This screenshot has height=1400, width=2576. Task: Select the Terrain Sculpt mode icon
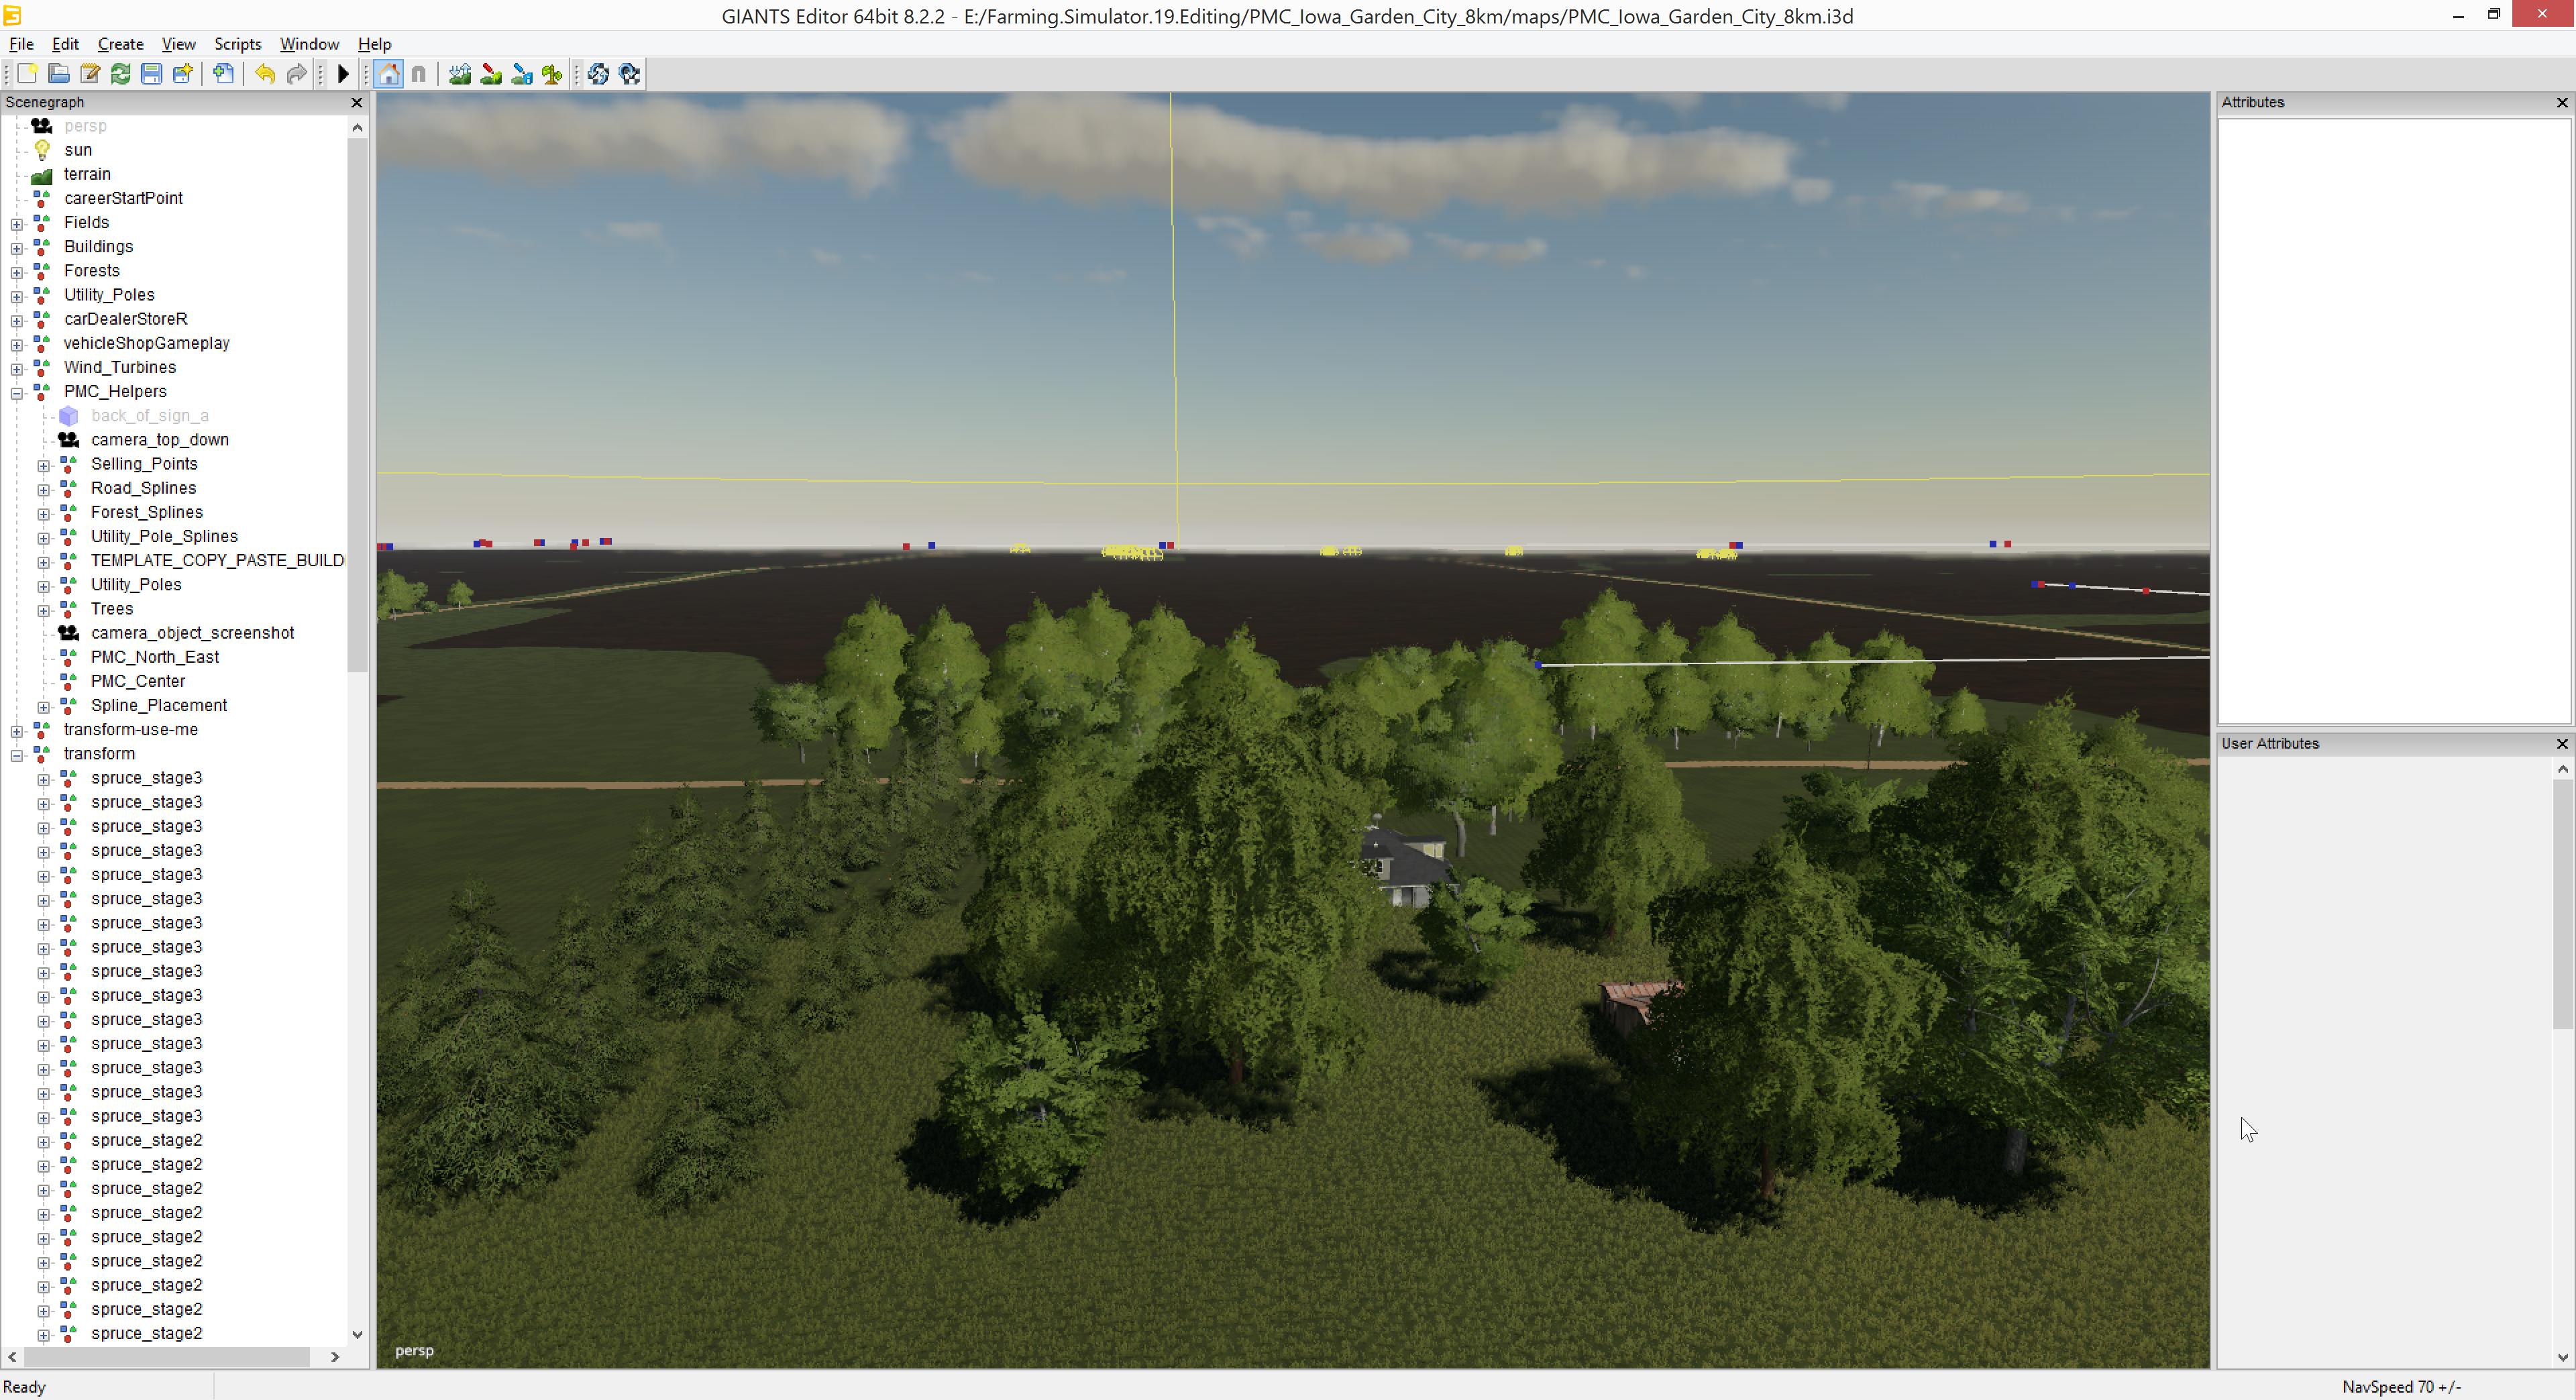click(x=460, y=74)
